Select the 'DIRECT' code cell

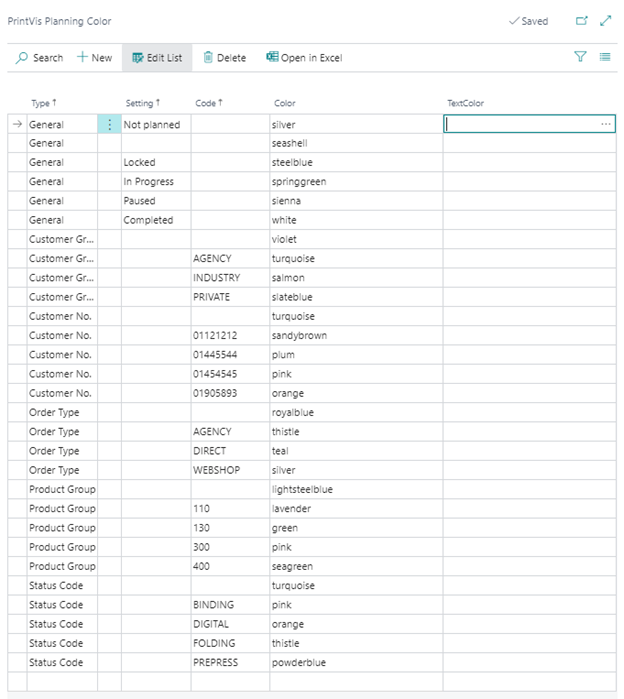pos(230,451)
